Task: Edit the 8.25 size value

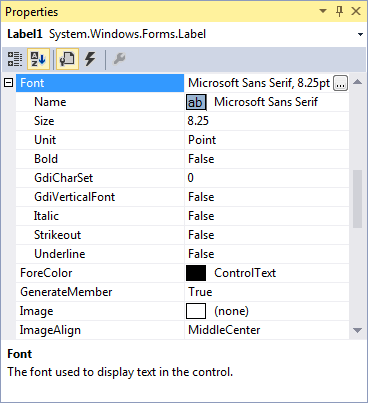Action: pos(198,121)
